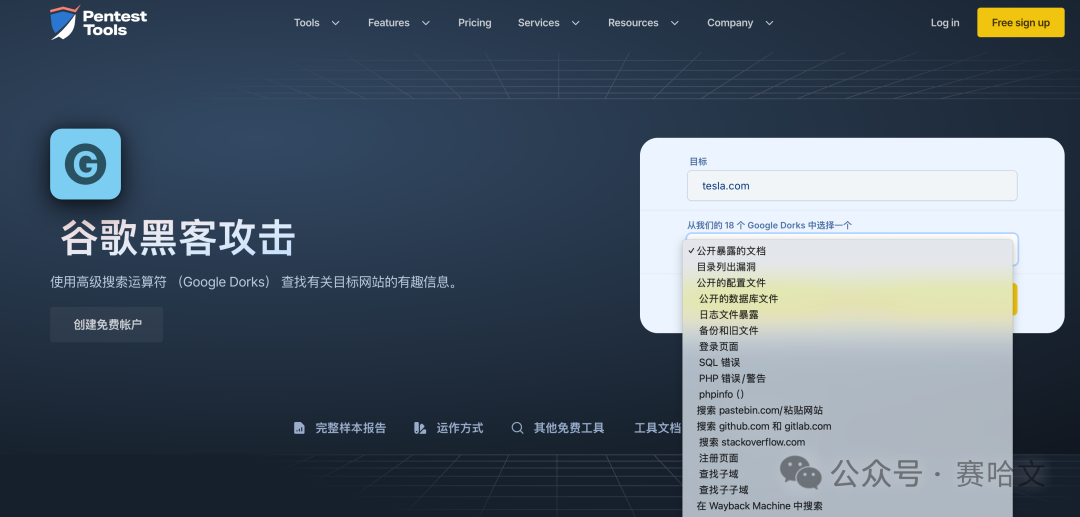Choose the 查找子域 option

click(847, 474)
